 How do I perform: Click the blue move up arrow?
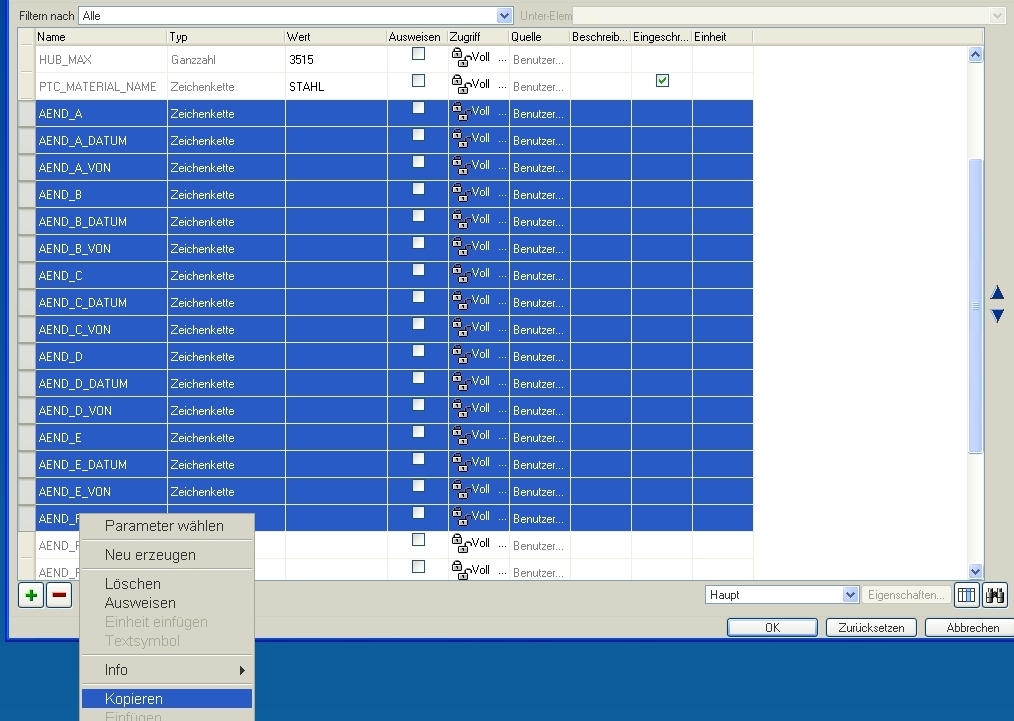(997, 293)
